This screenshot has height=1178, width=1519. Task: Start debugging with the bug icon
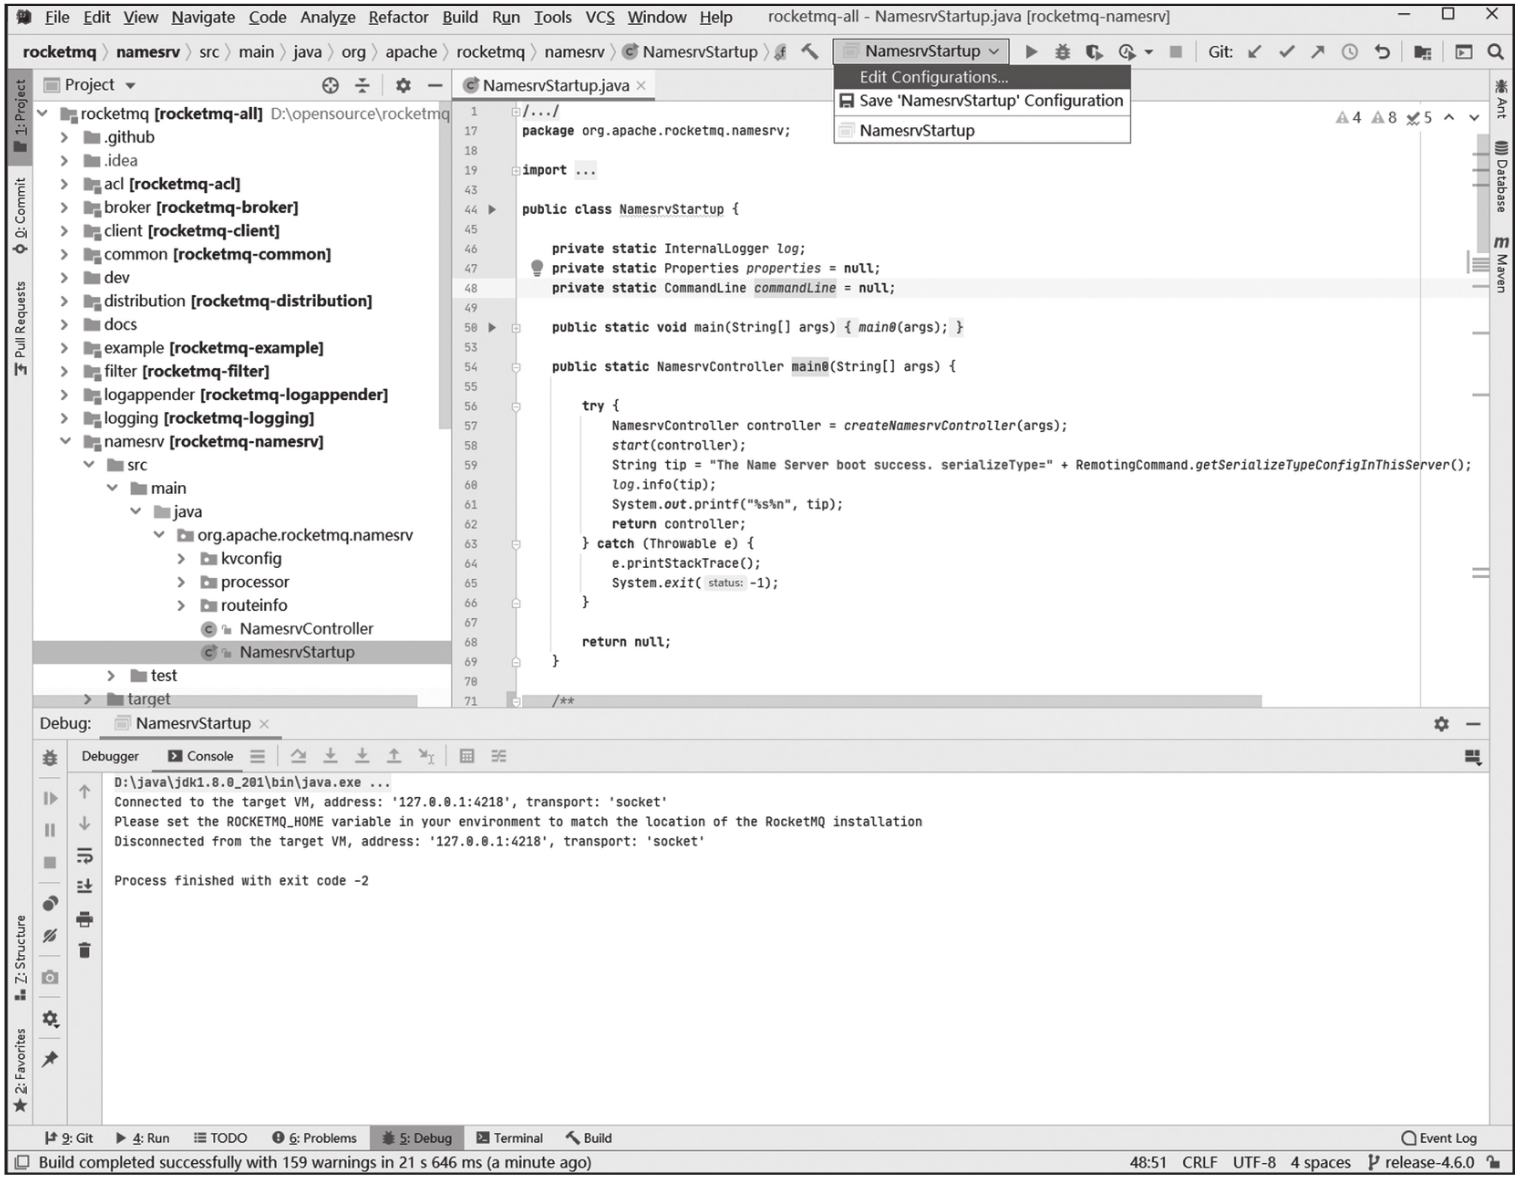point(1062,51)
